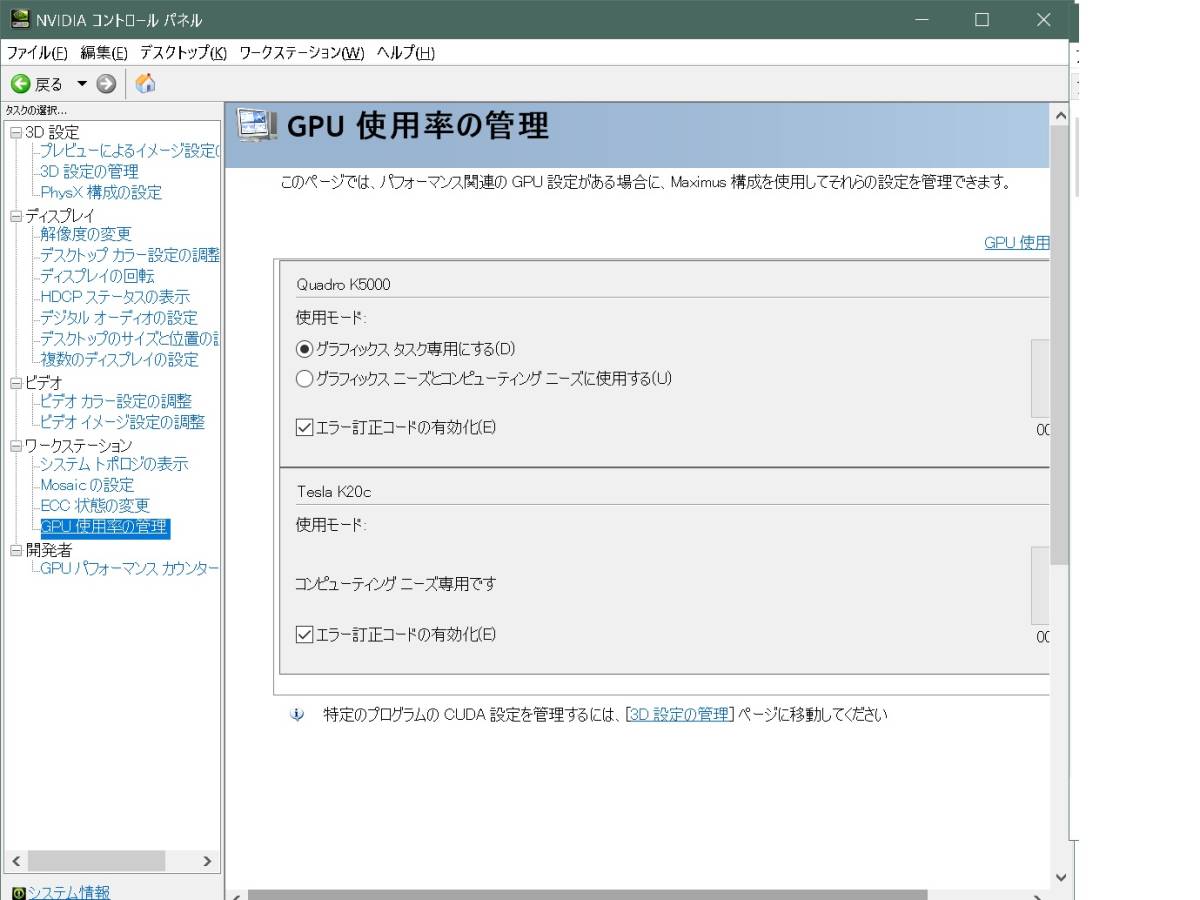1200x900 pixels.
Task: Open プレビューによるイメージ設定 in the tree
Action: point(129,151)
